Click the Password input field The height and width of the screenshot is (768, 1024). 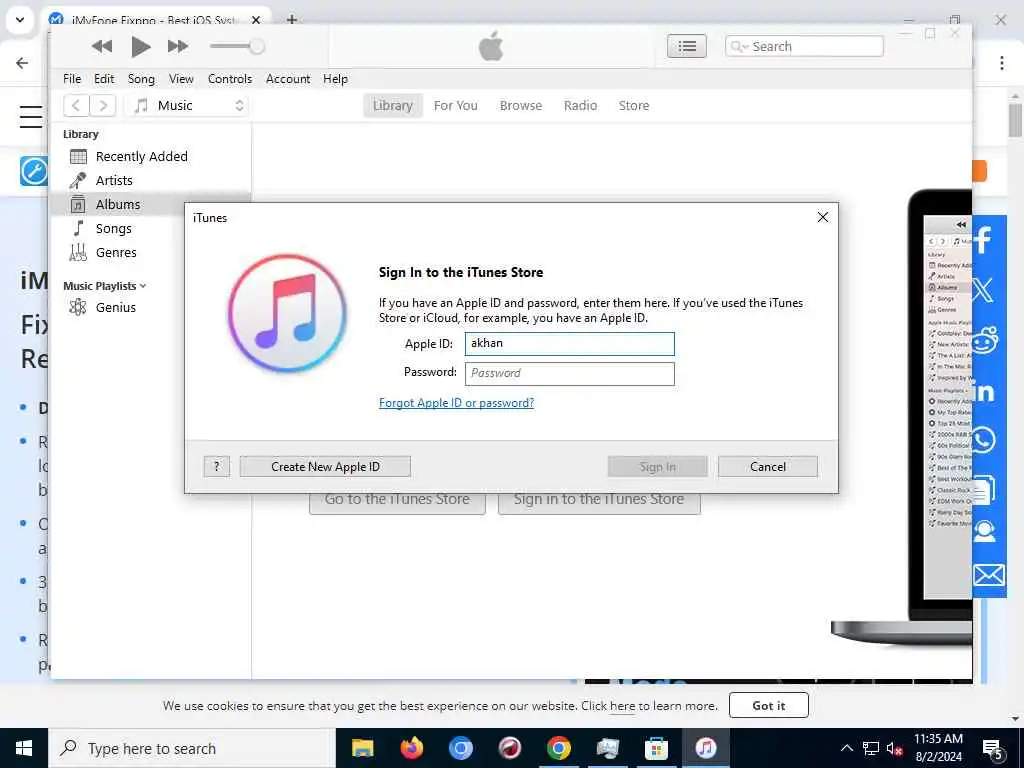click(569, 374)
